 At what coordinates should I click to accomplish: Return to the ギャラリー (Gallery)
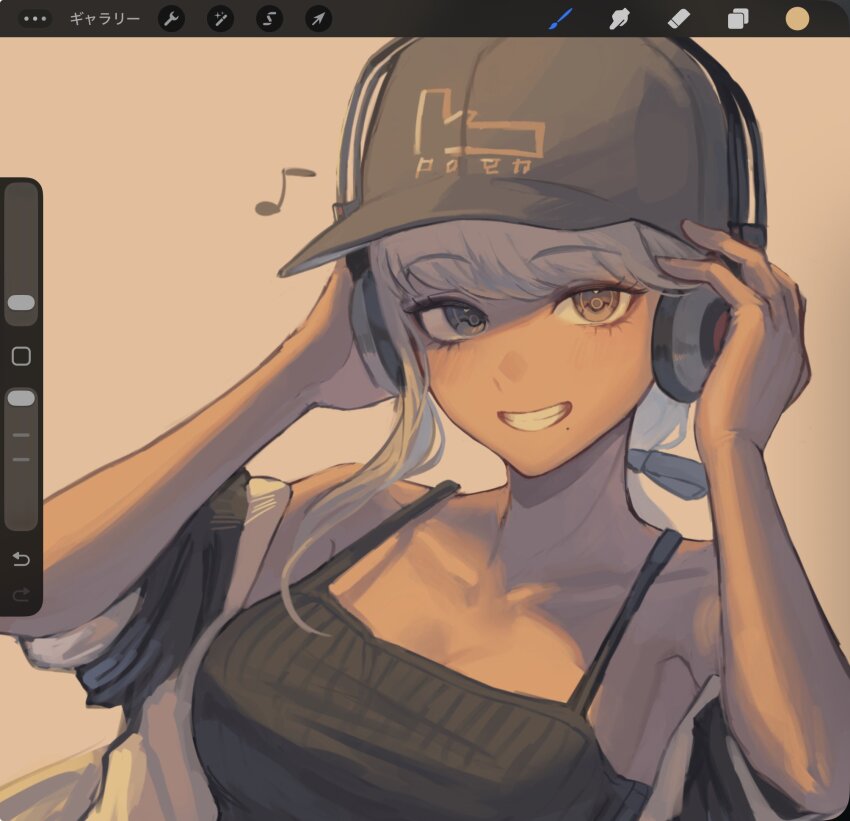click(103, 17)
